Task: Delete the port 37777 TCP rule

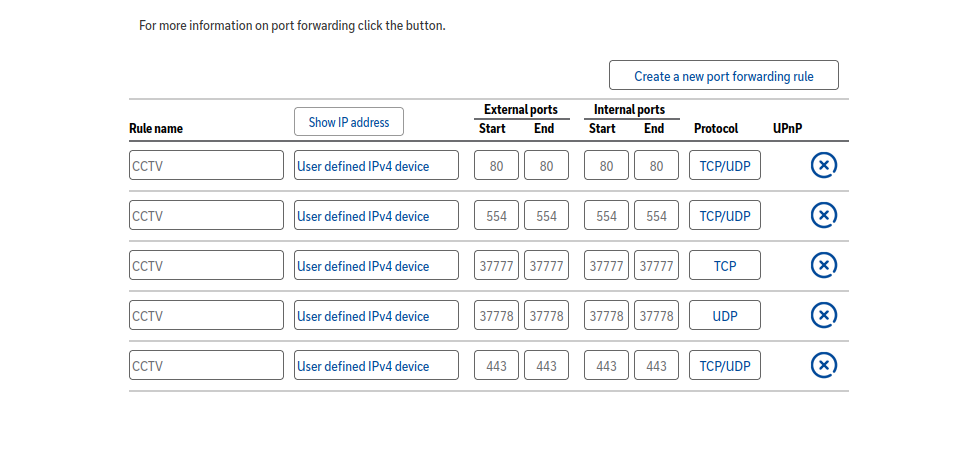Action: pyautogui.click(x=823, y=265)
